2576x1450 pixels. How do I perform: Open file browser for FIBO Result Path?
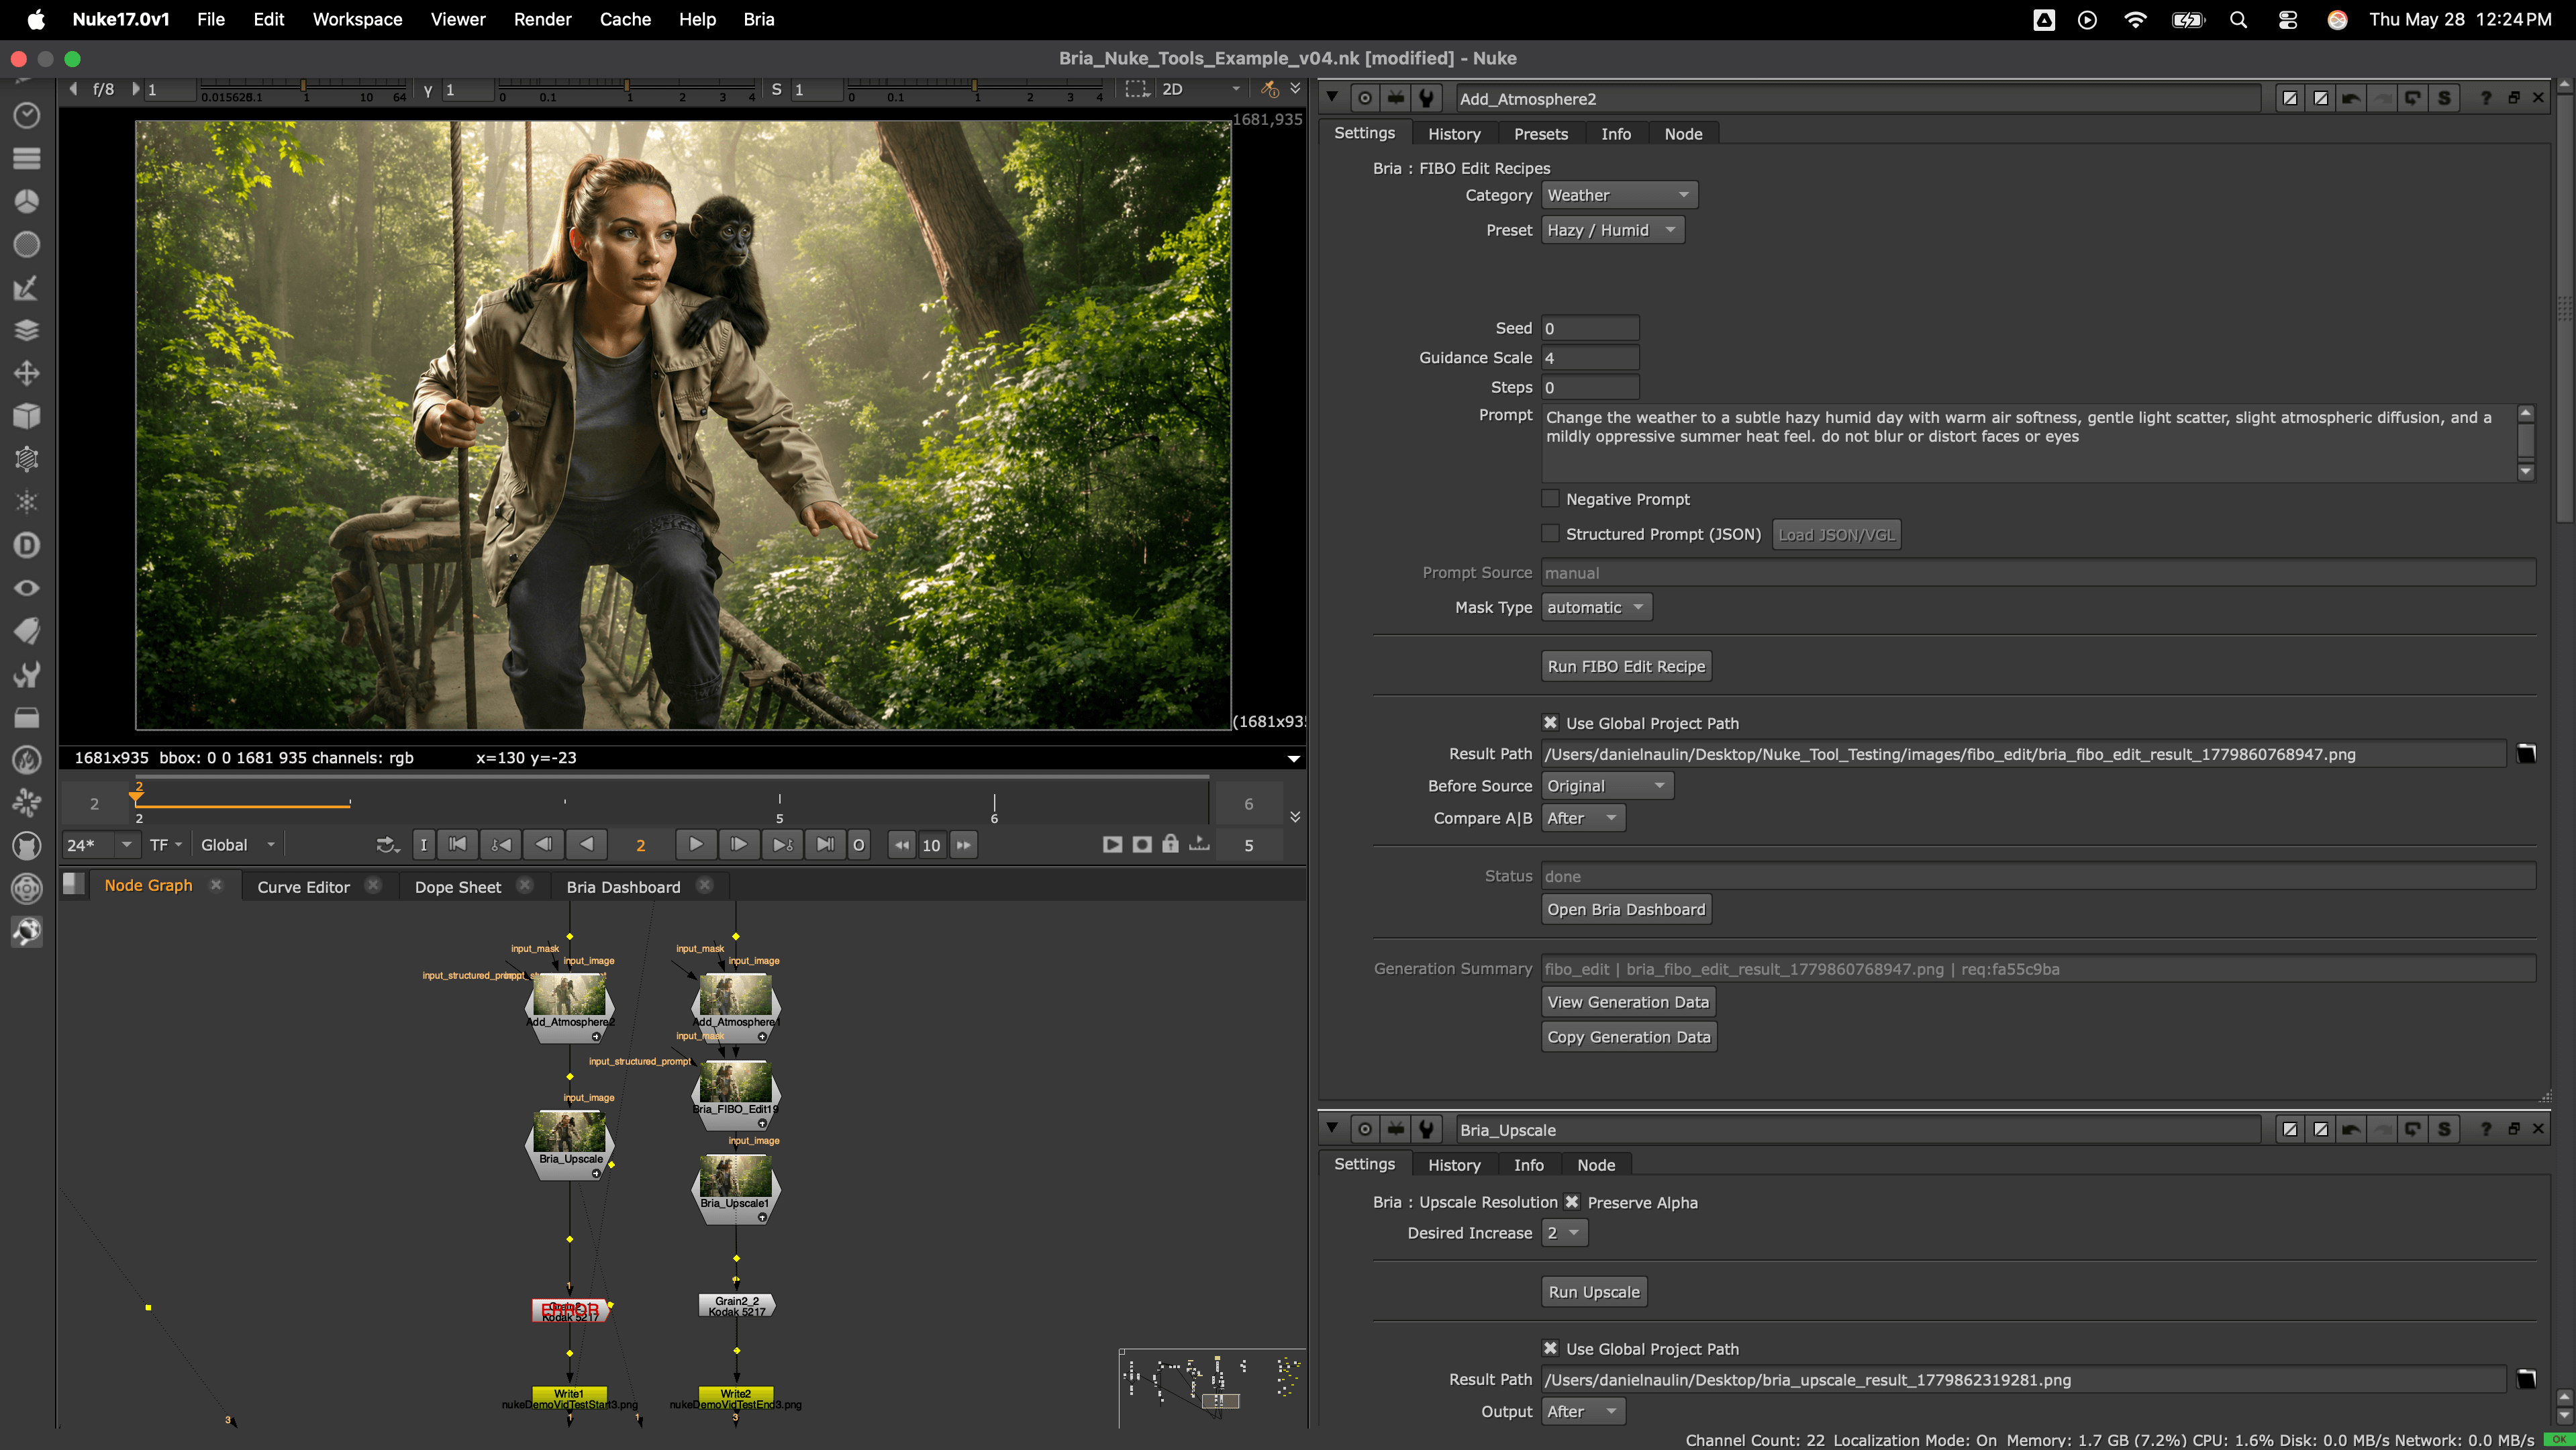[2526, 754]
